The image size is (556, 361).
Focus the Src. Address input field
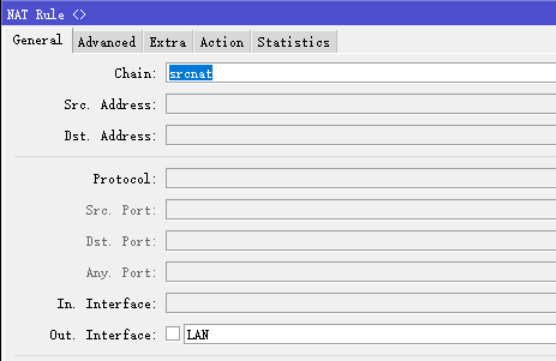361,104
